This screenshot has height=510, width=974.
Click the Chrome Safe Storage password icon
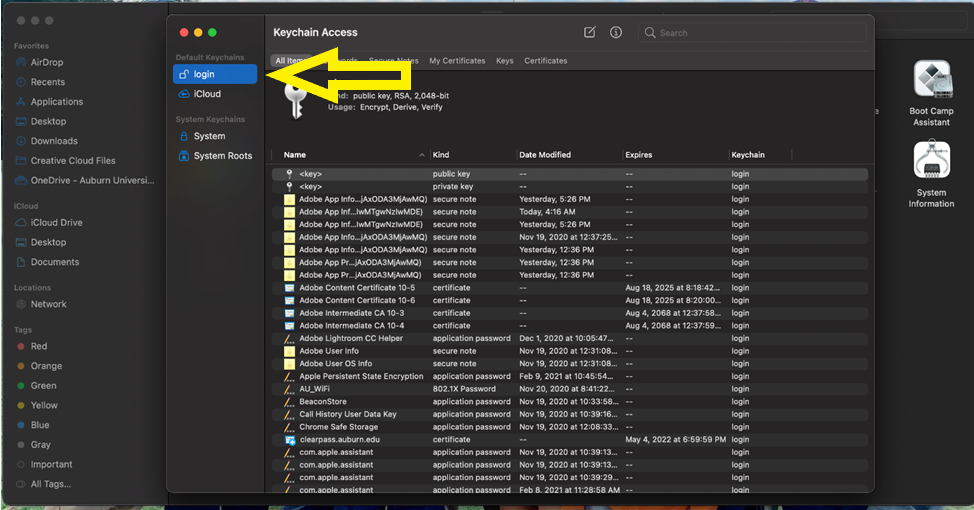click(289, 427)
